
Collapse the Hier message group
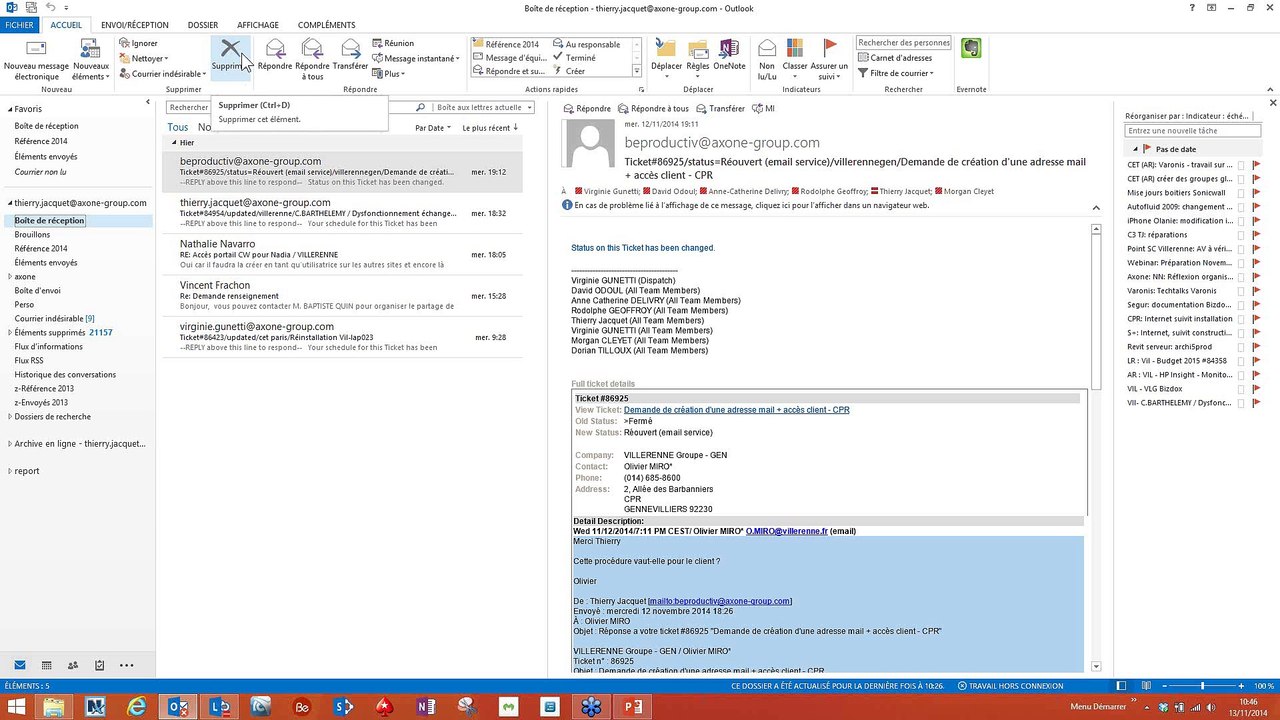(x=172, y=143)
